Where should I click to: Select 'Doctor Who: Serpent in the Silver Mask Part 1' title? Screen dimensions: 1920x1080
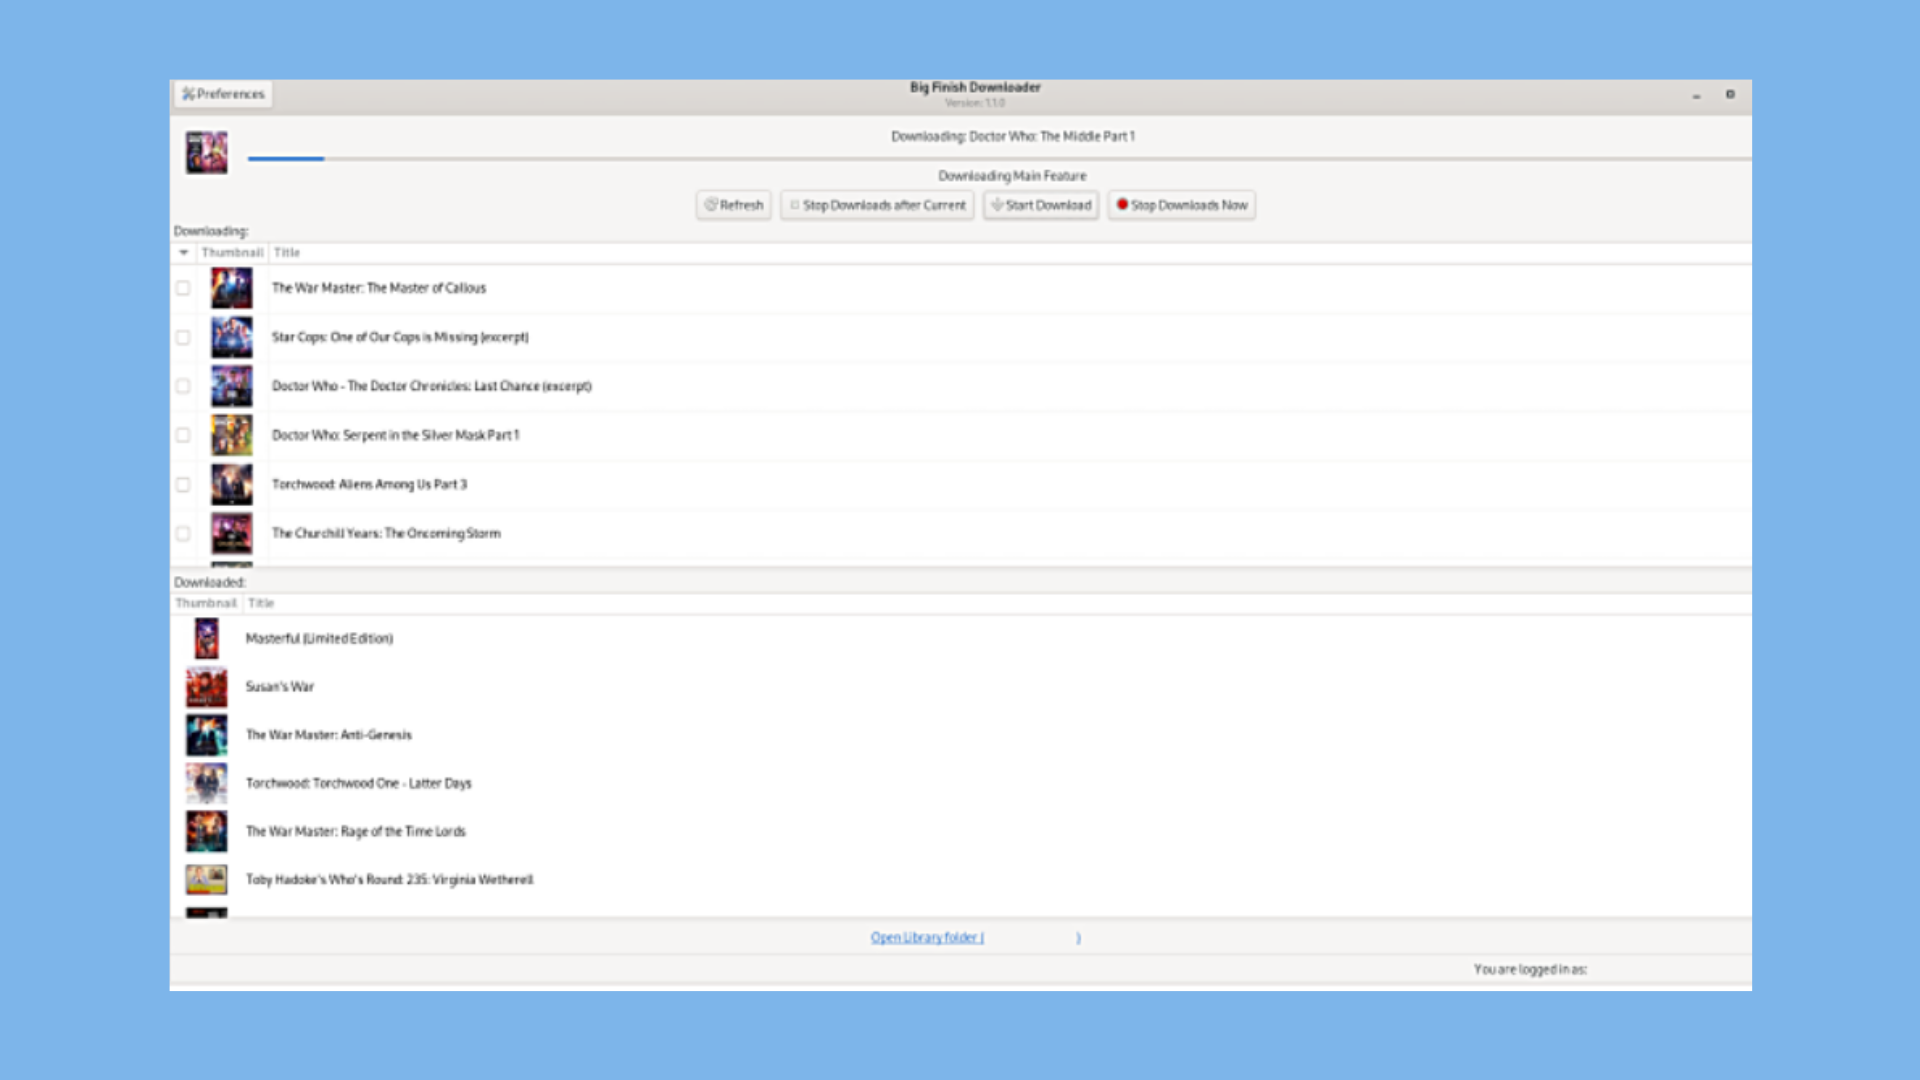[395, 435]
